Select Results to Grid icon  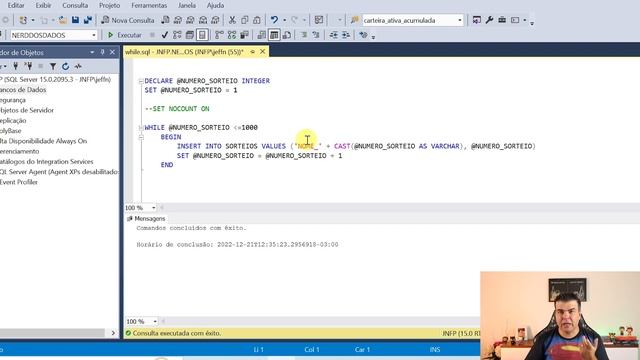point(274,35)
